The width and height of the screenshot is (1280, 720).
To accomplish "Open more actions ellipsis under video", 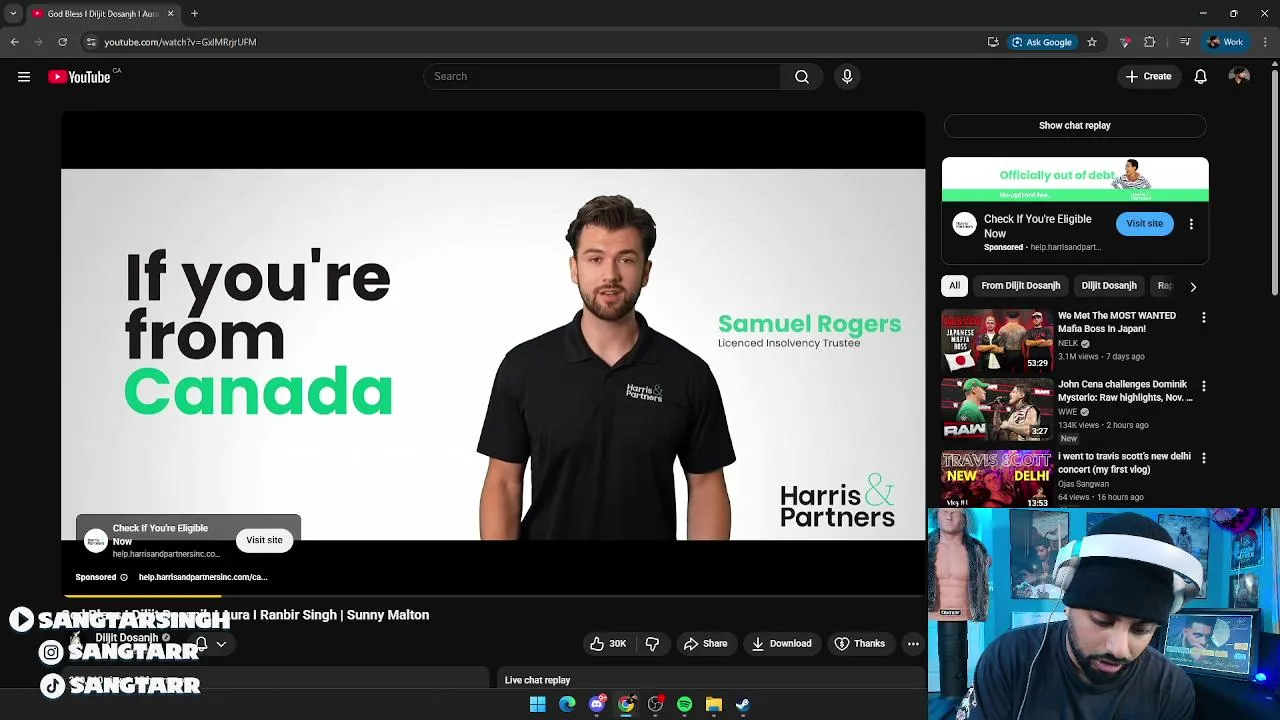I will click(x=913, y=644).
